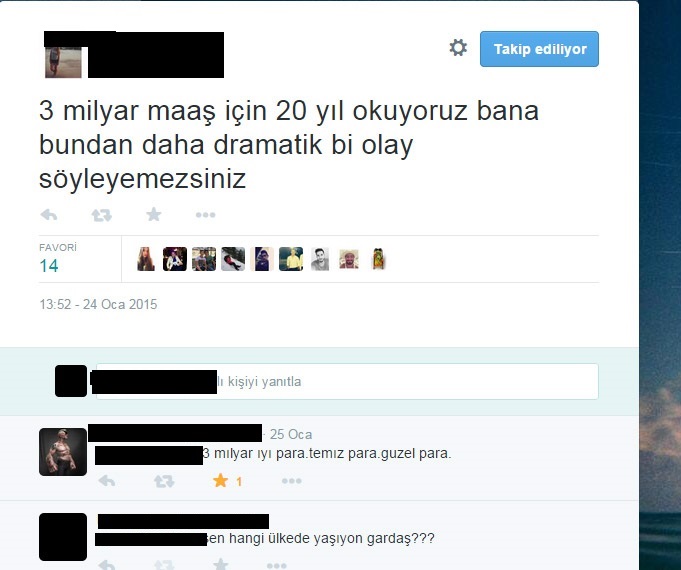Retweet the '3 milyar iyi para' comment
This screenshot has height=570, width=681.
164,481
